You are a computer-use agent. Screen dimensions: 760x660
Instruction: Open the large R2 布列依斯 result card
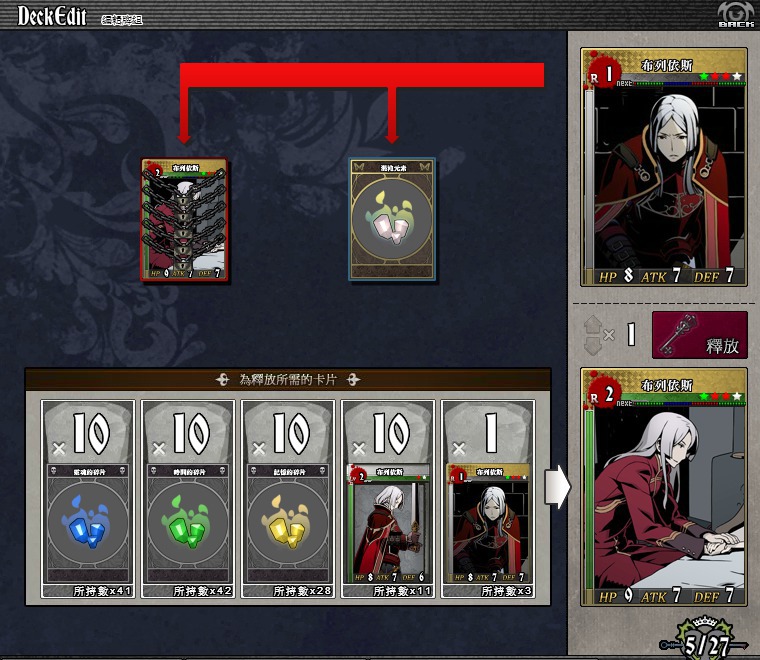click(x=664, y=487)
